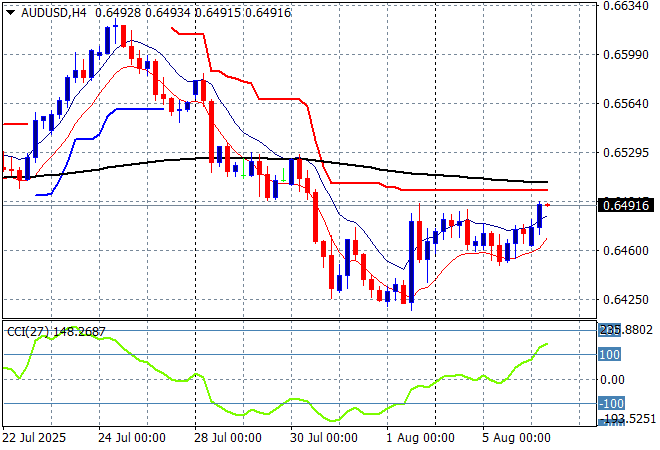Image resolution: width=660 pixels, height=450 pixels.
Task: Click the CCI -100 level label
Action: click(611, 404)
